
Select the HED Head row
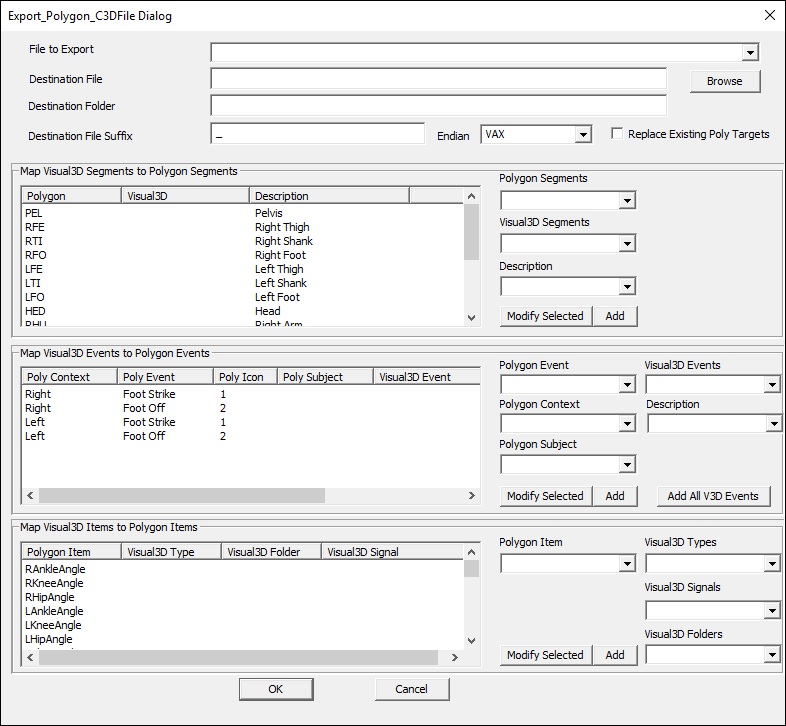point(243,311)
